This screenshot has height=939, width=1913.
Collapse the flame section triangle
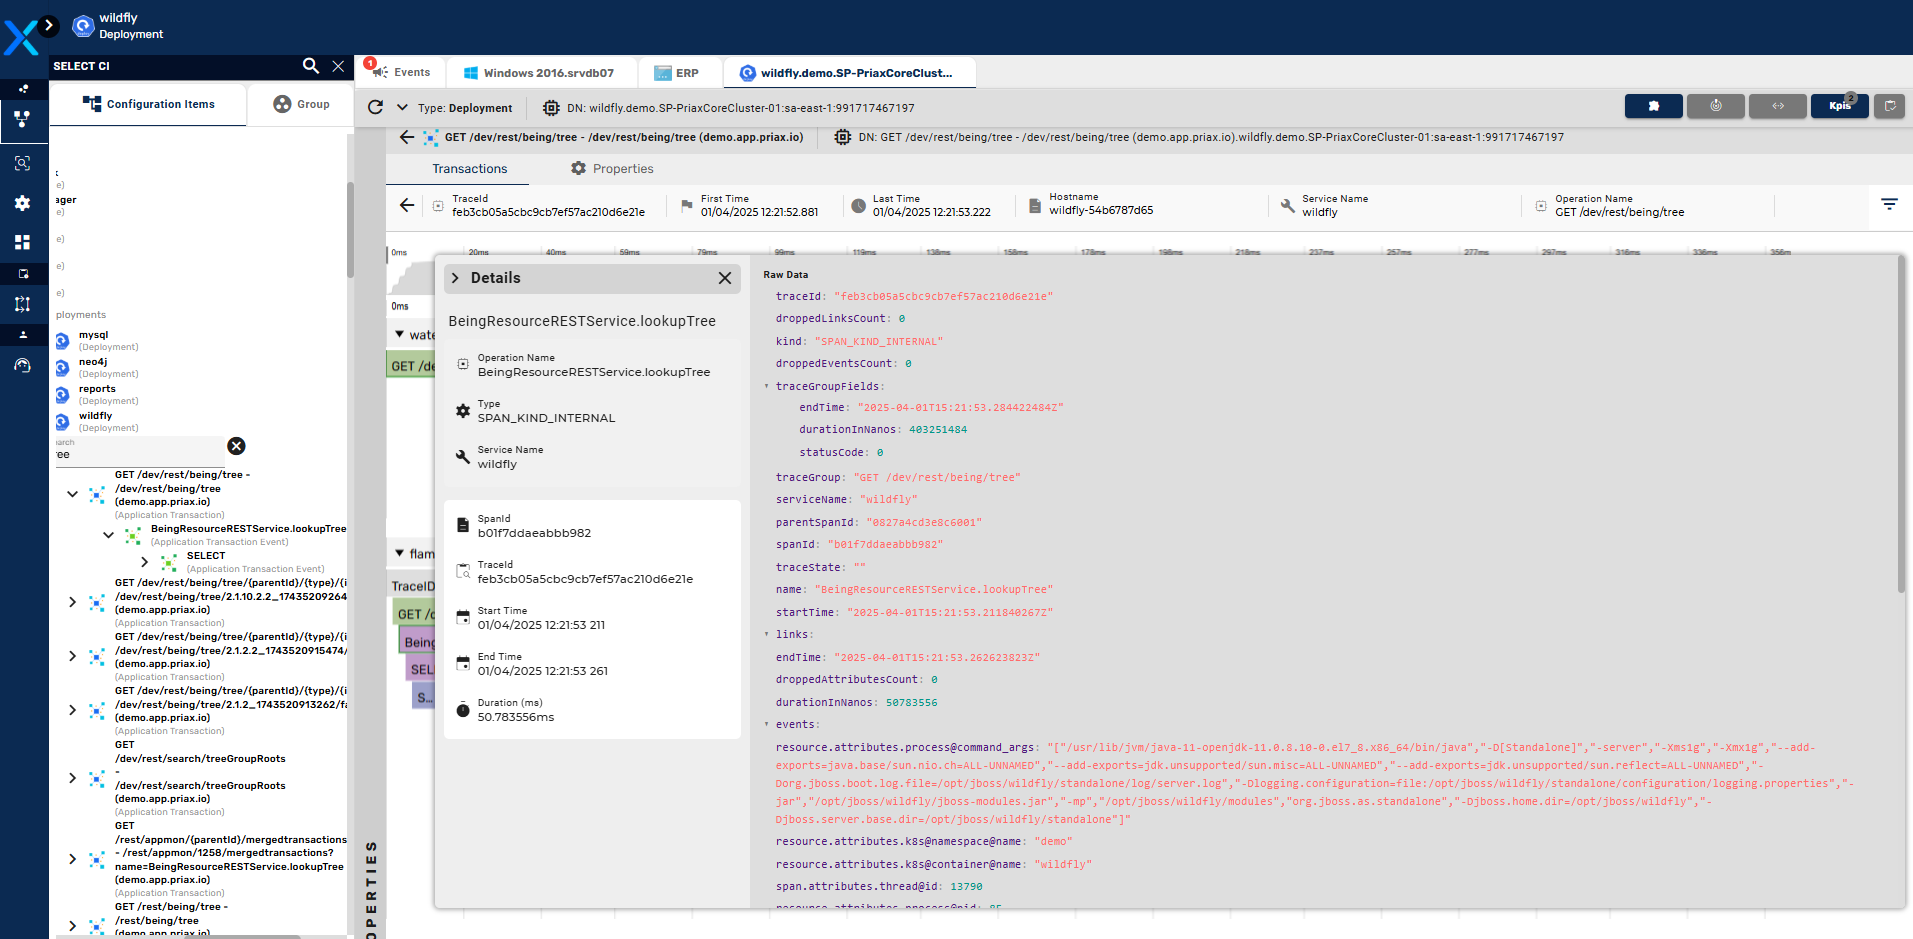[x=400, y=553]
